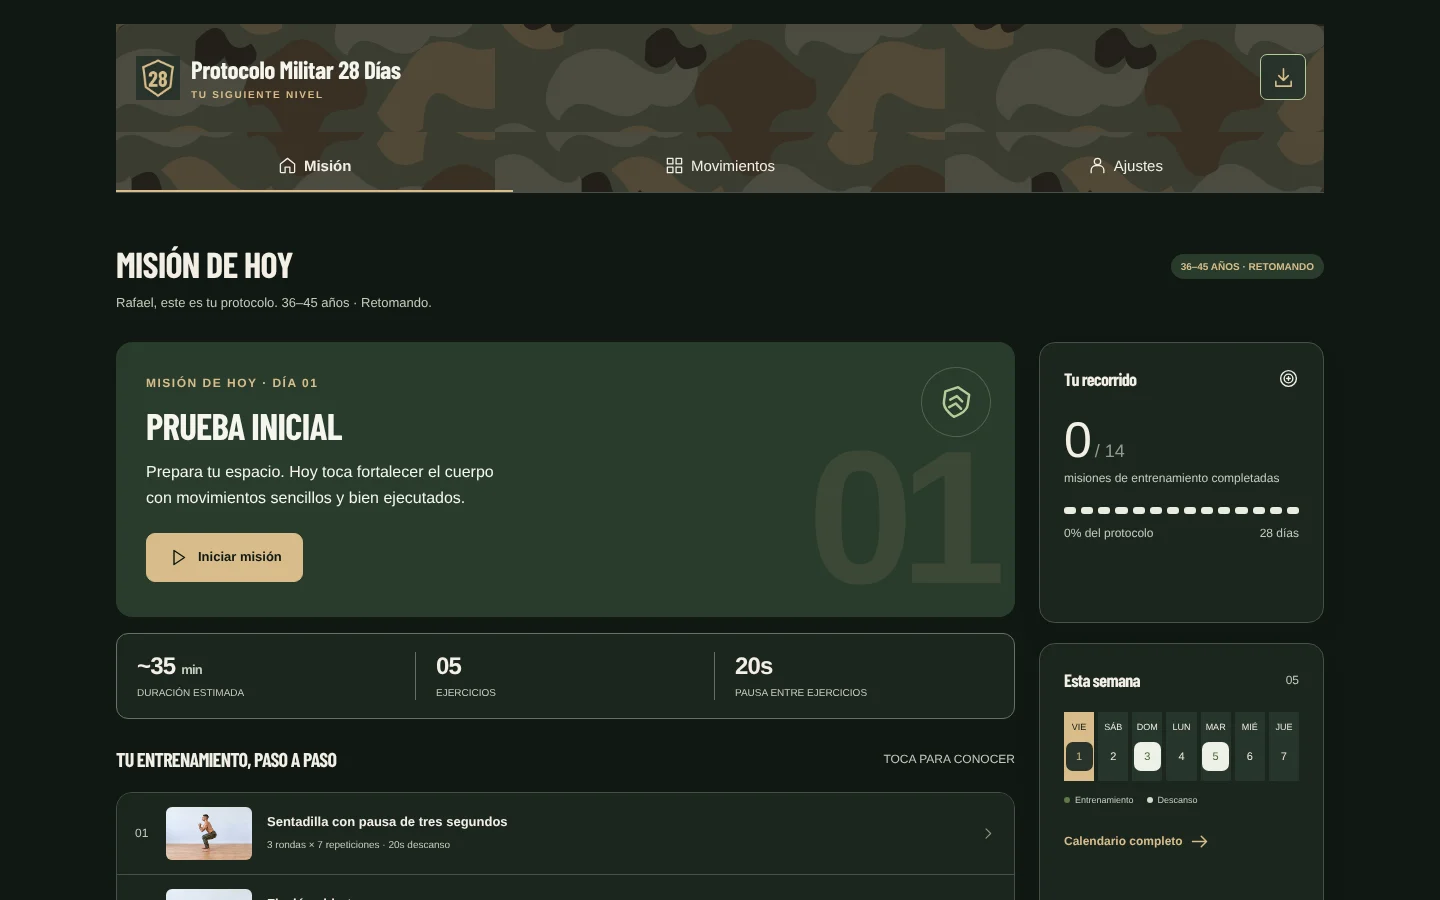Click the Descanso legend item
1440x900 pixels.
1172,800
